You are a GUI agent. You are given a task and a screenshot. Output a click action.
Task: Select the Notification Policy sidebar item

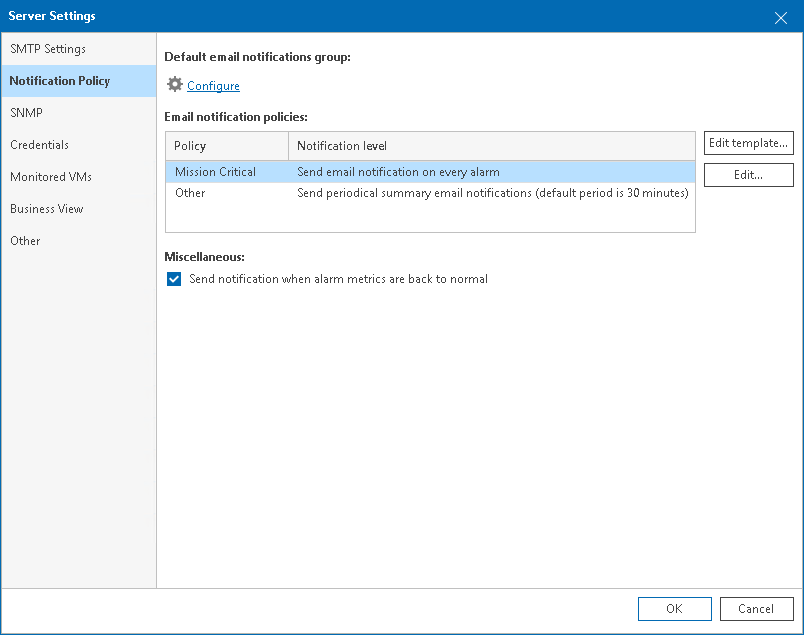tap(60, 81)
